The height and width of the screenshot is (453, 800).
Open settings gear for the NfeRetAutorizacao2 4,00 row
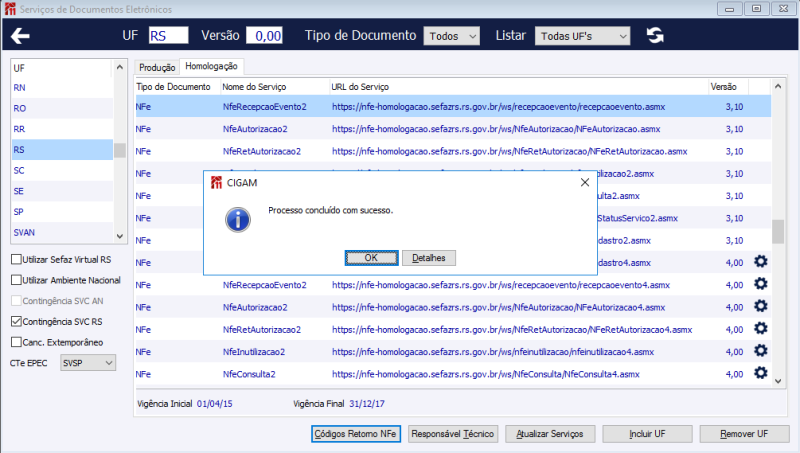click(761, 329)
